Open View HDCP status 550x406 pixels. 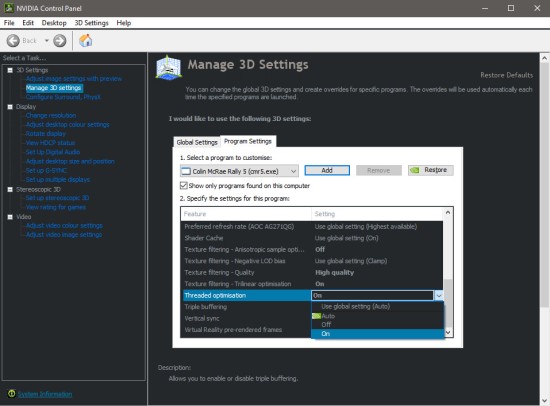point(51,143)
